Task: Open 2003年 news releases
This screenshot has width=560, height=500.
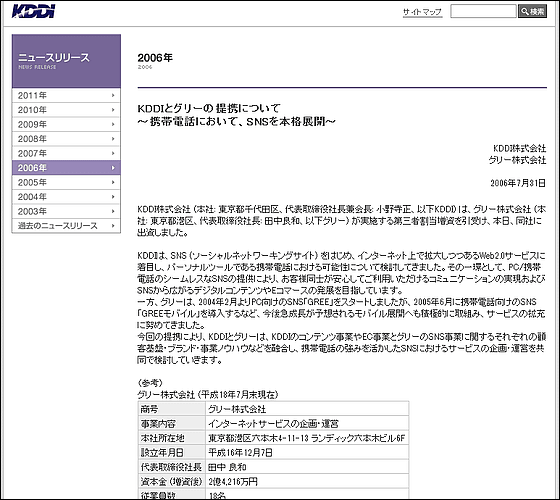Action: [66, 211]
